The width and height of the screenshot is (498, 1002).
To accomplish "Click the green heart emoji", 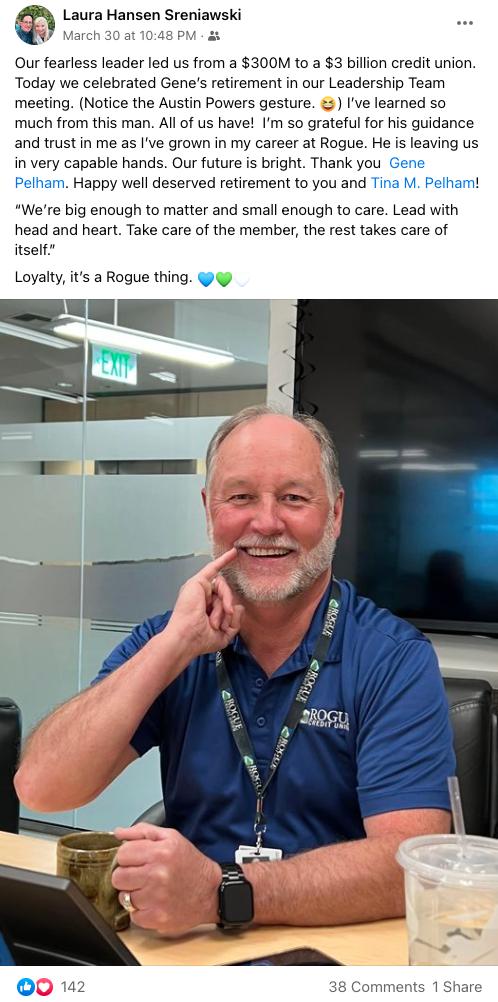I will click(223, 279).
